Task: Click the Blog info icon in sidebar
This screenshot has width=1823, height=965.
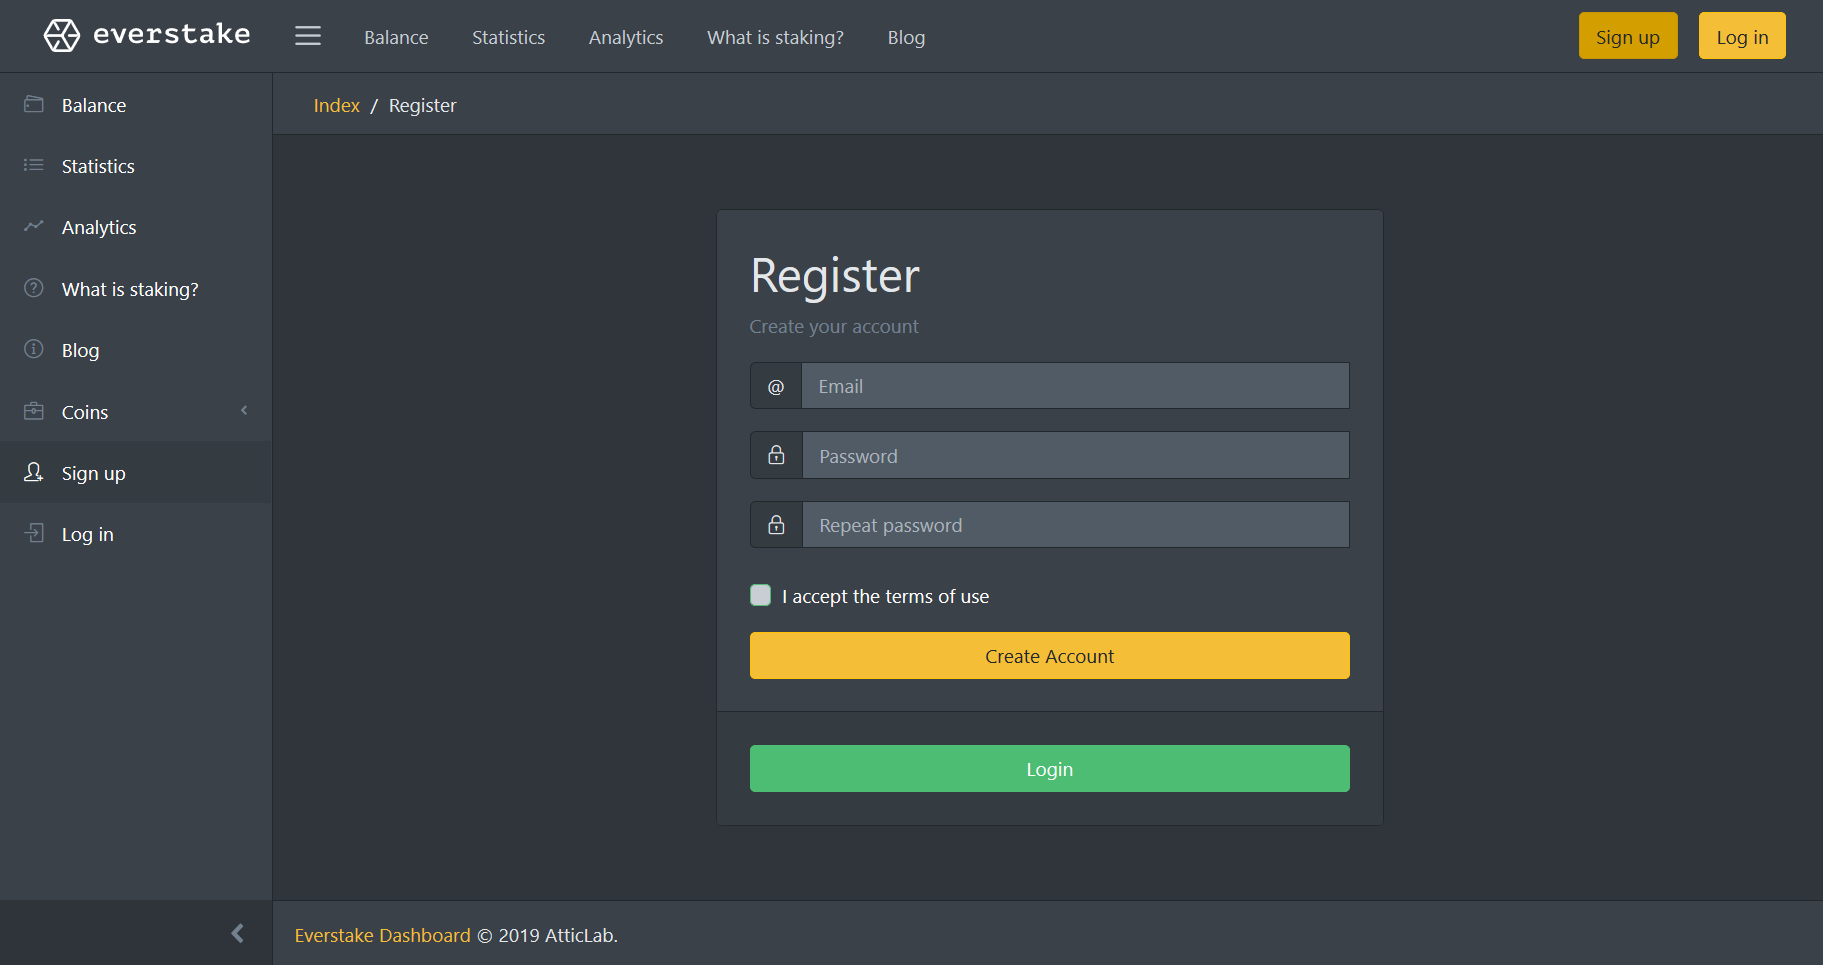Action: (34, 349)
